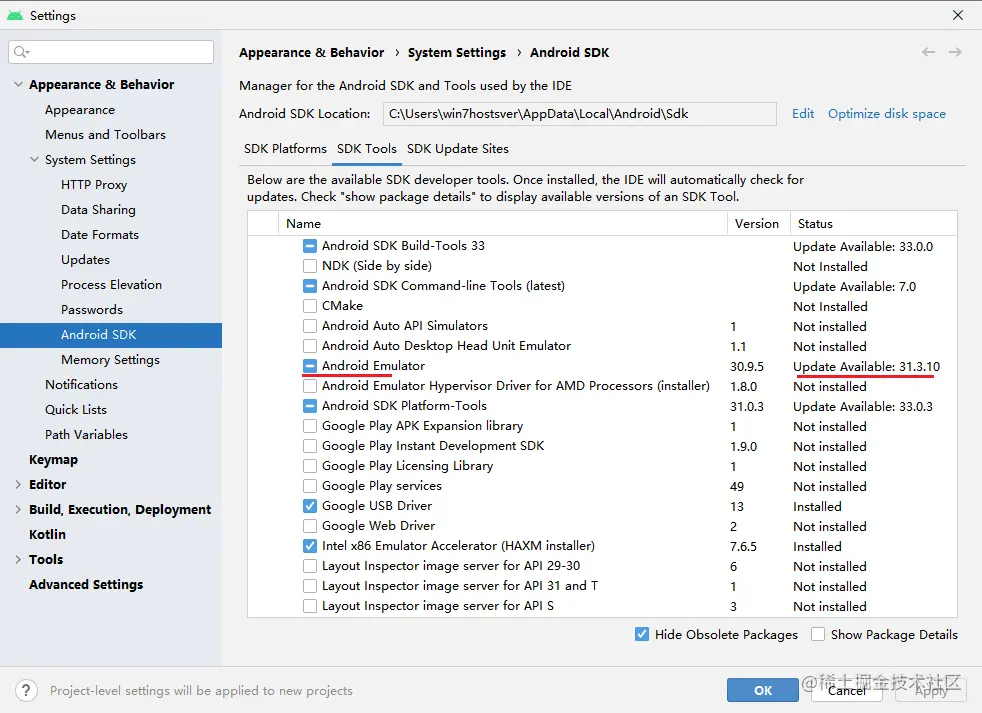Click the Status column header
The image size is (982, 713).
click(874, 224)
